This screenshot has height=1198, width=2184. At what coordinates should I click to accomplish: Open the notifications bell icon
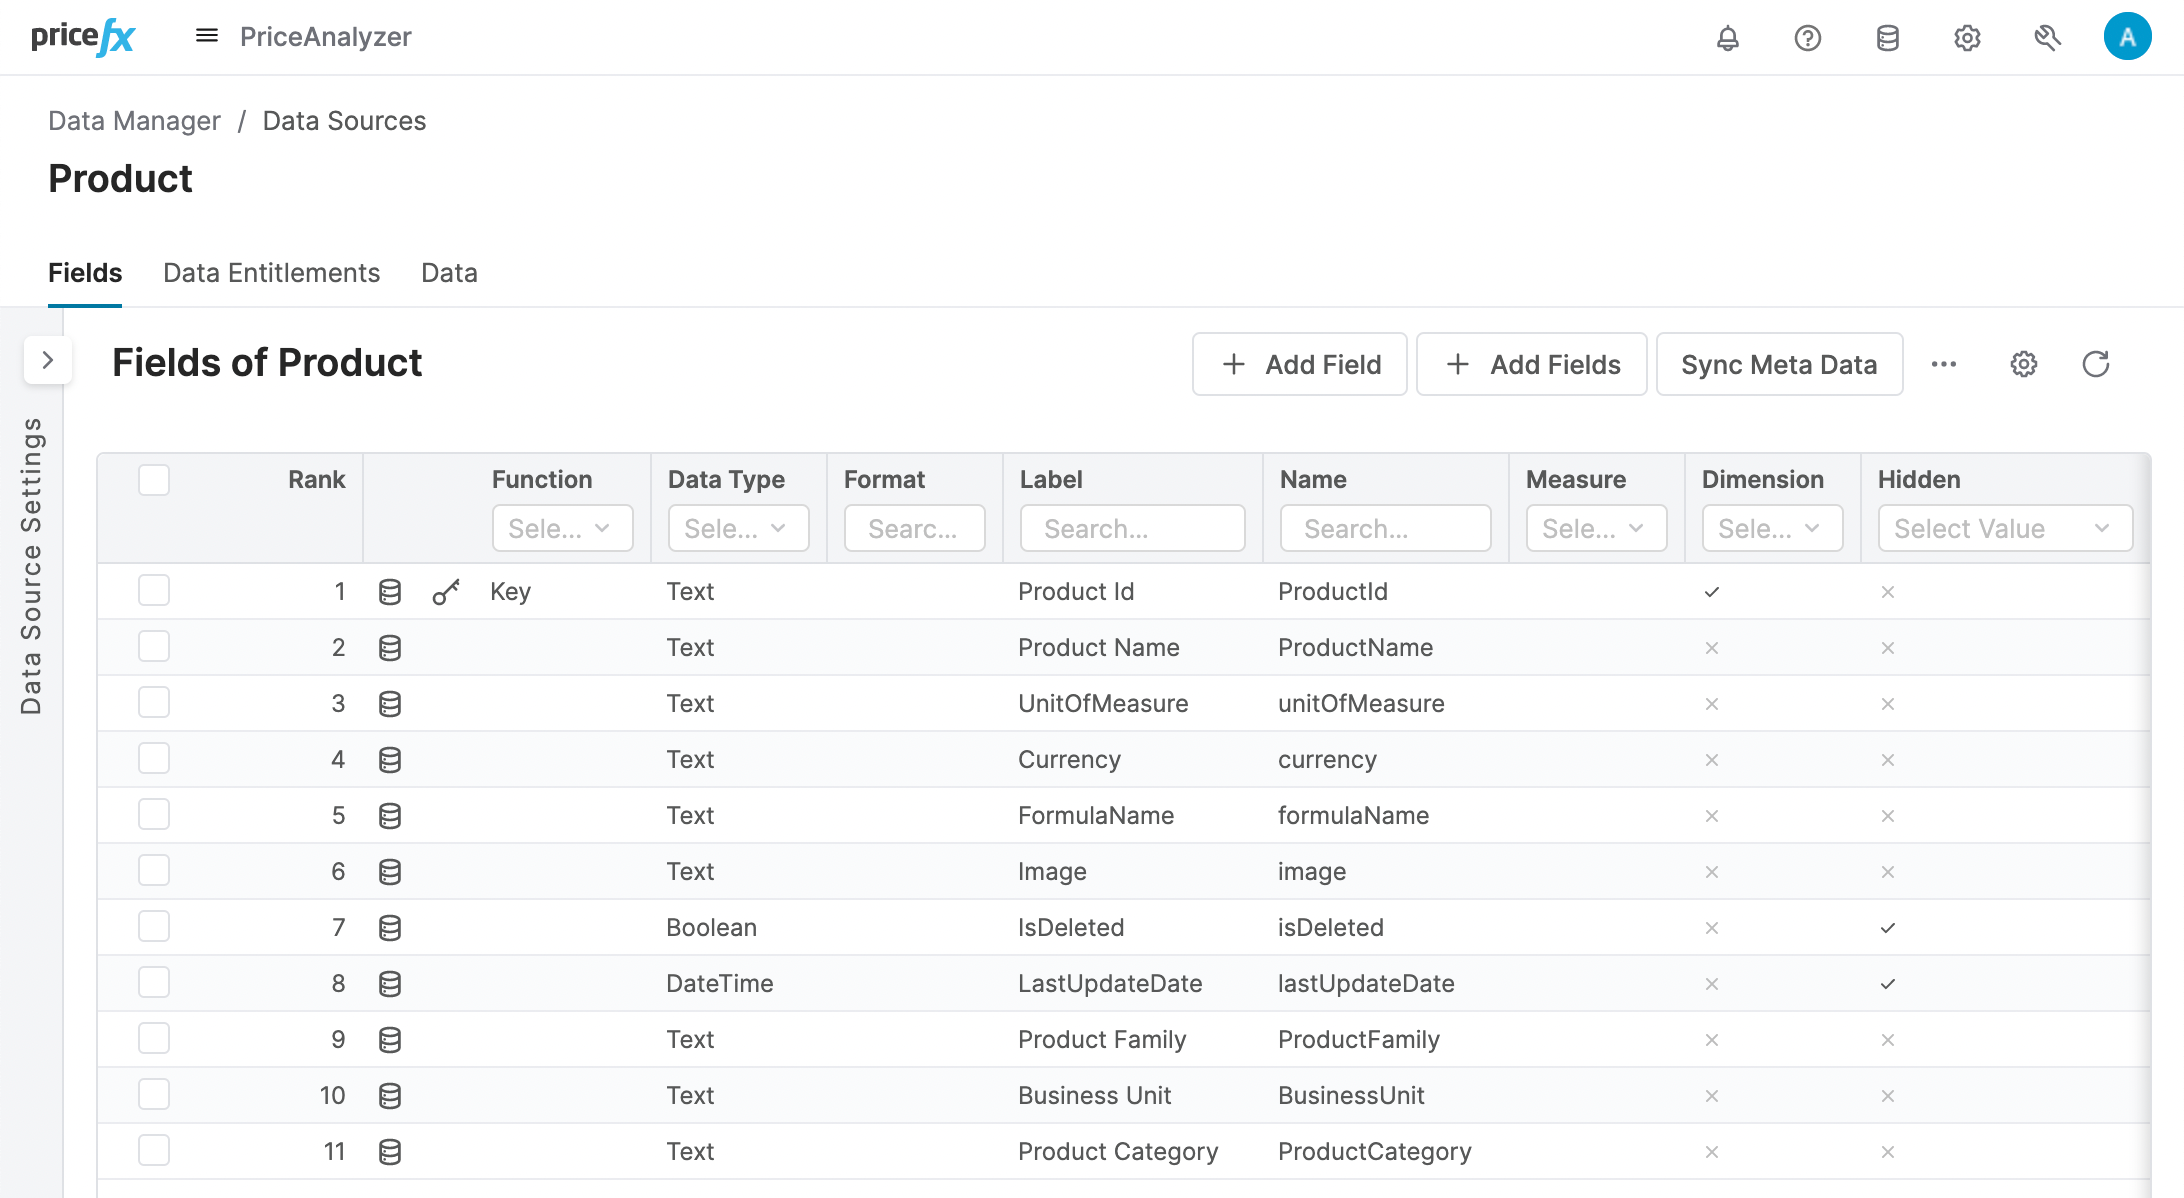pos(1727,38)
